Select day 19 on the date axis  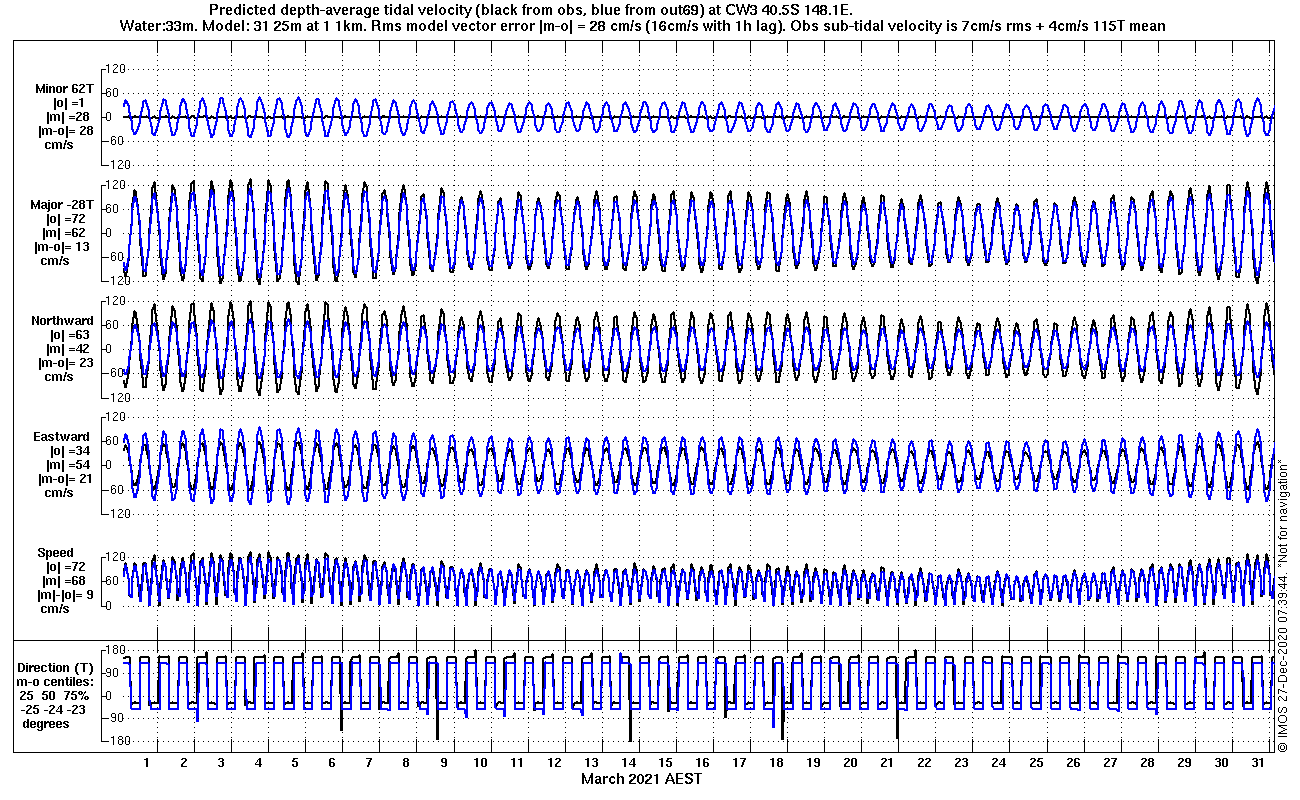[x=813, y=763]
